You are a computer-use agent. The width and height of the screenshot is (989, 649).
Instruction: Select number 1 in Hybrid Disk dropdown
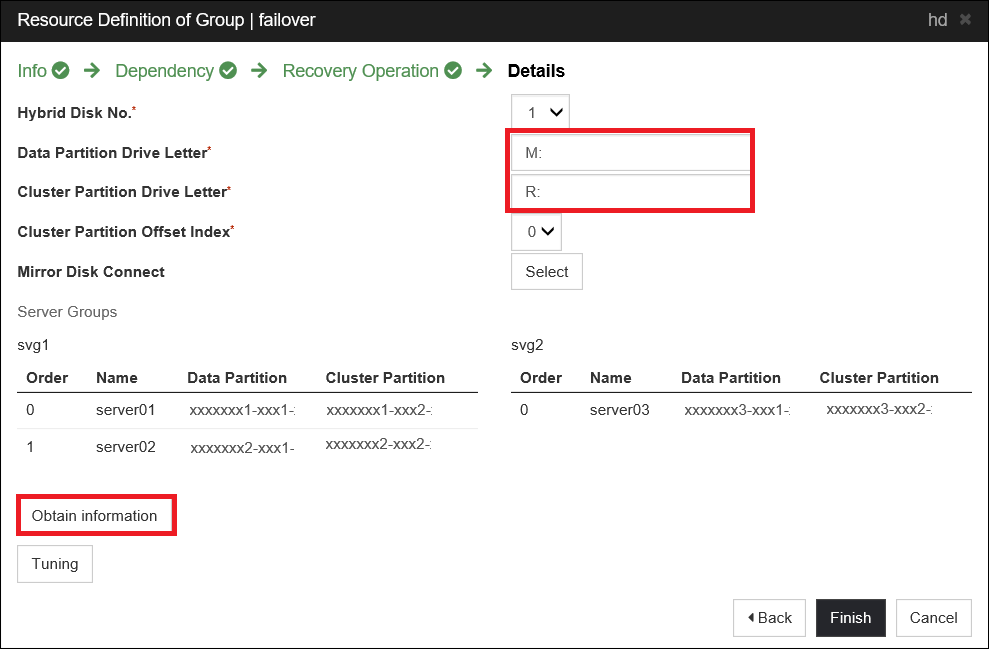539,111
